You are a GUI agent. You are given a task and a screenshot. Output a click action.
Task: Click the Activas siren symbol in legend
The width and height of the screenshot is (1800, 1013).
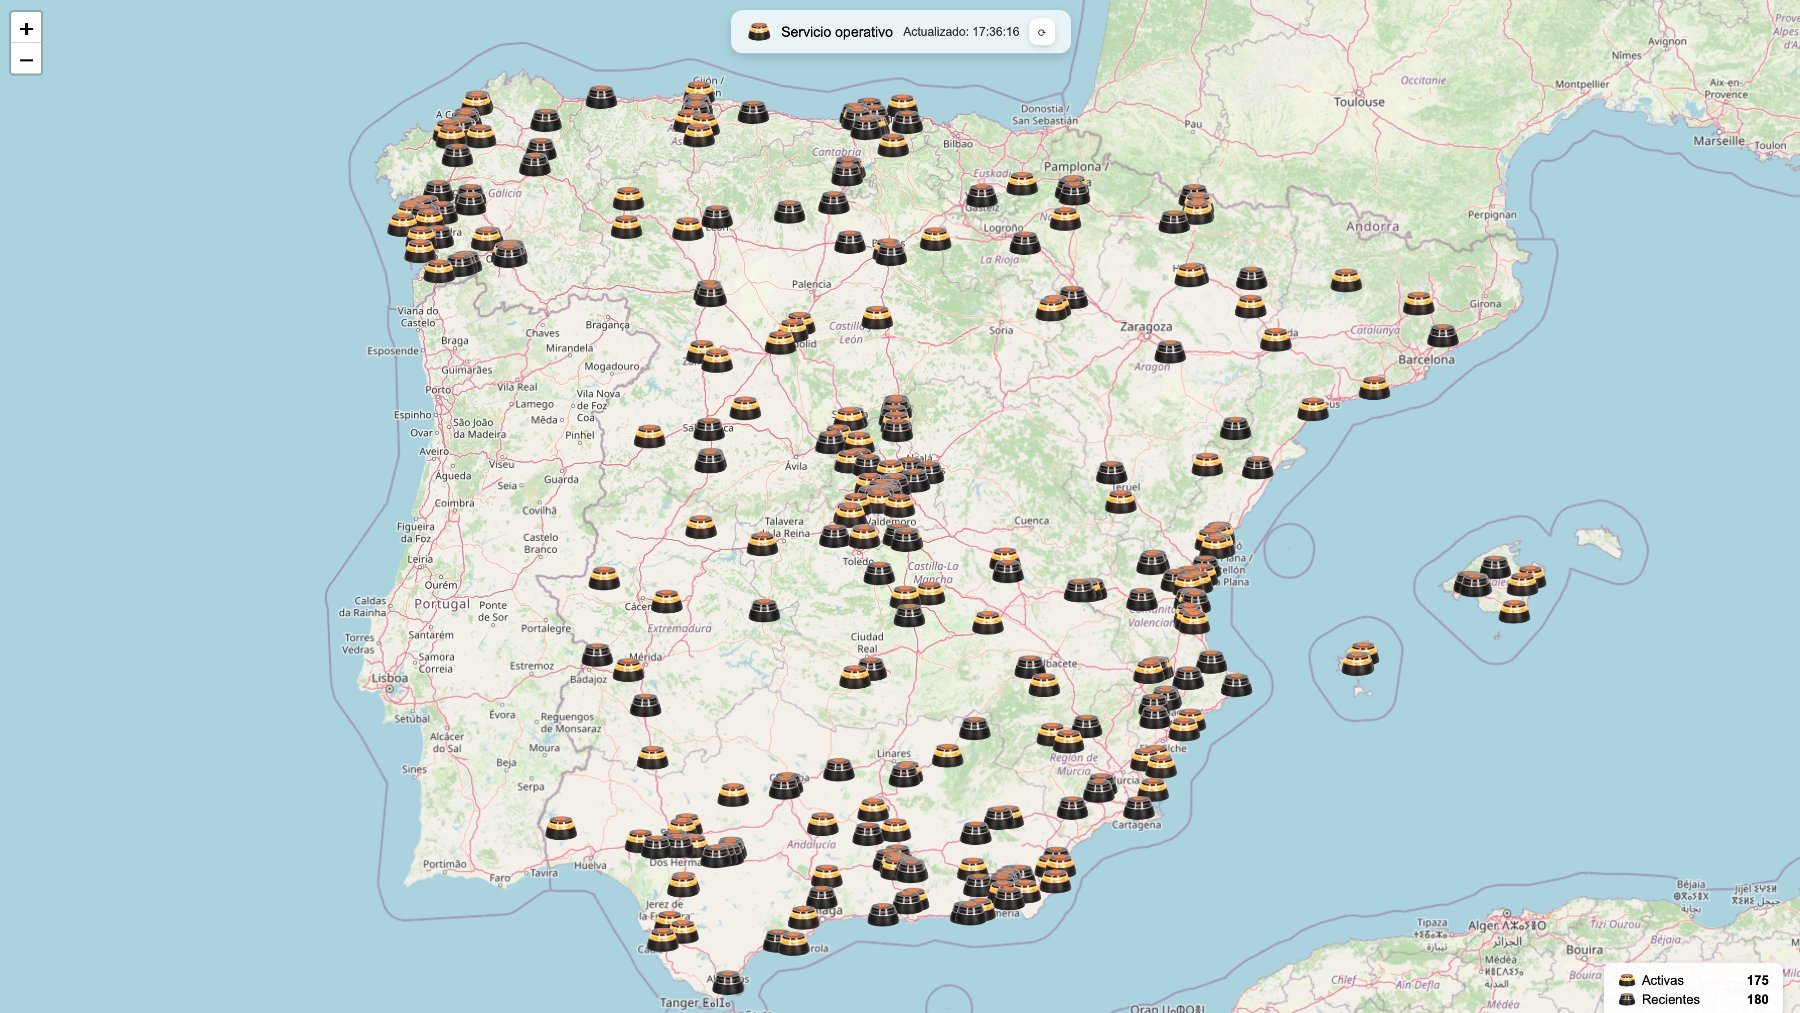[1627, 980]
